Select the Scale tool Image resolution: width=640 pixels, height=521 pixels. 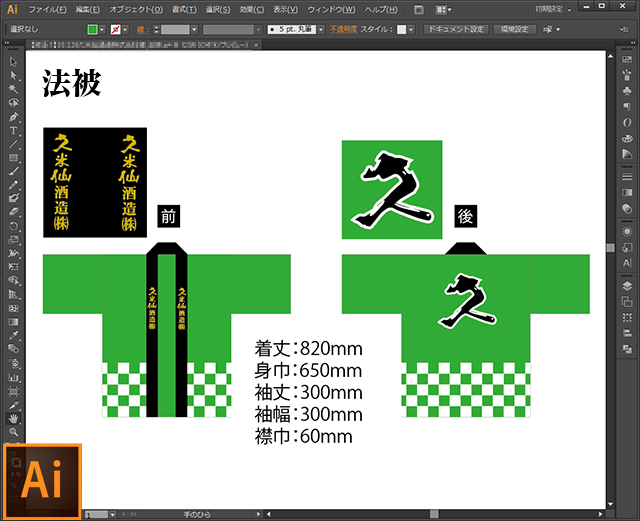[x=13, y=239]
